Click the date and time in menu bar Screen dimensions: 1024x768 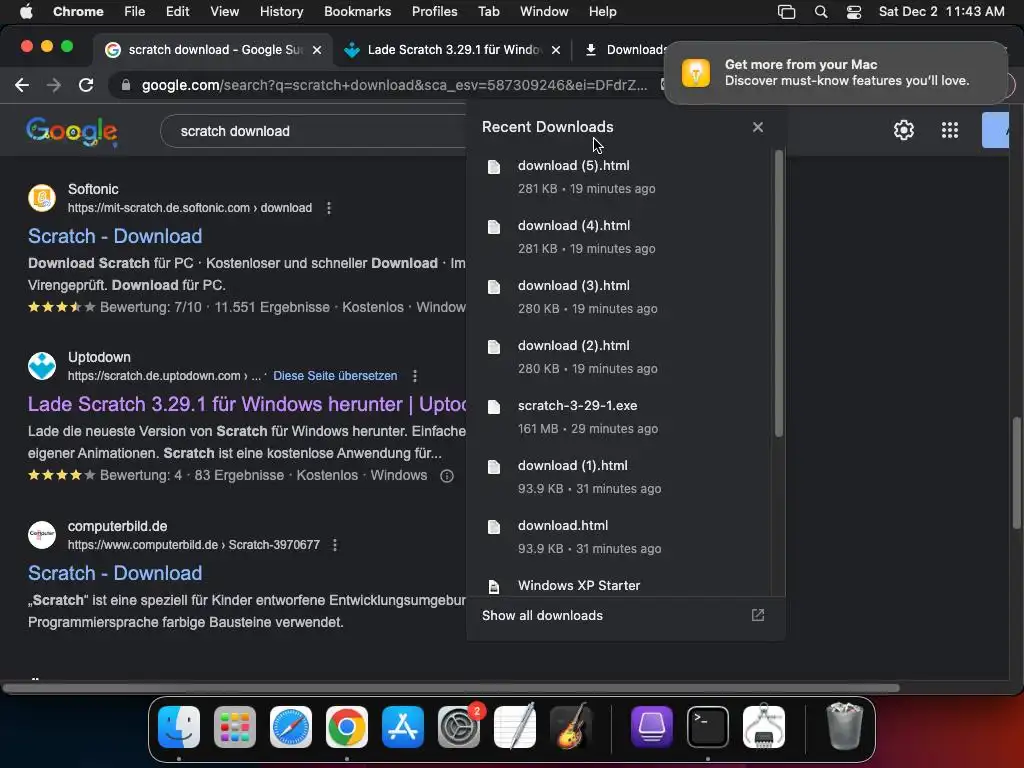pyautogui.click(x=941, y=12)
